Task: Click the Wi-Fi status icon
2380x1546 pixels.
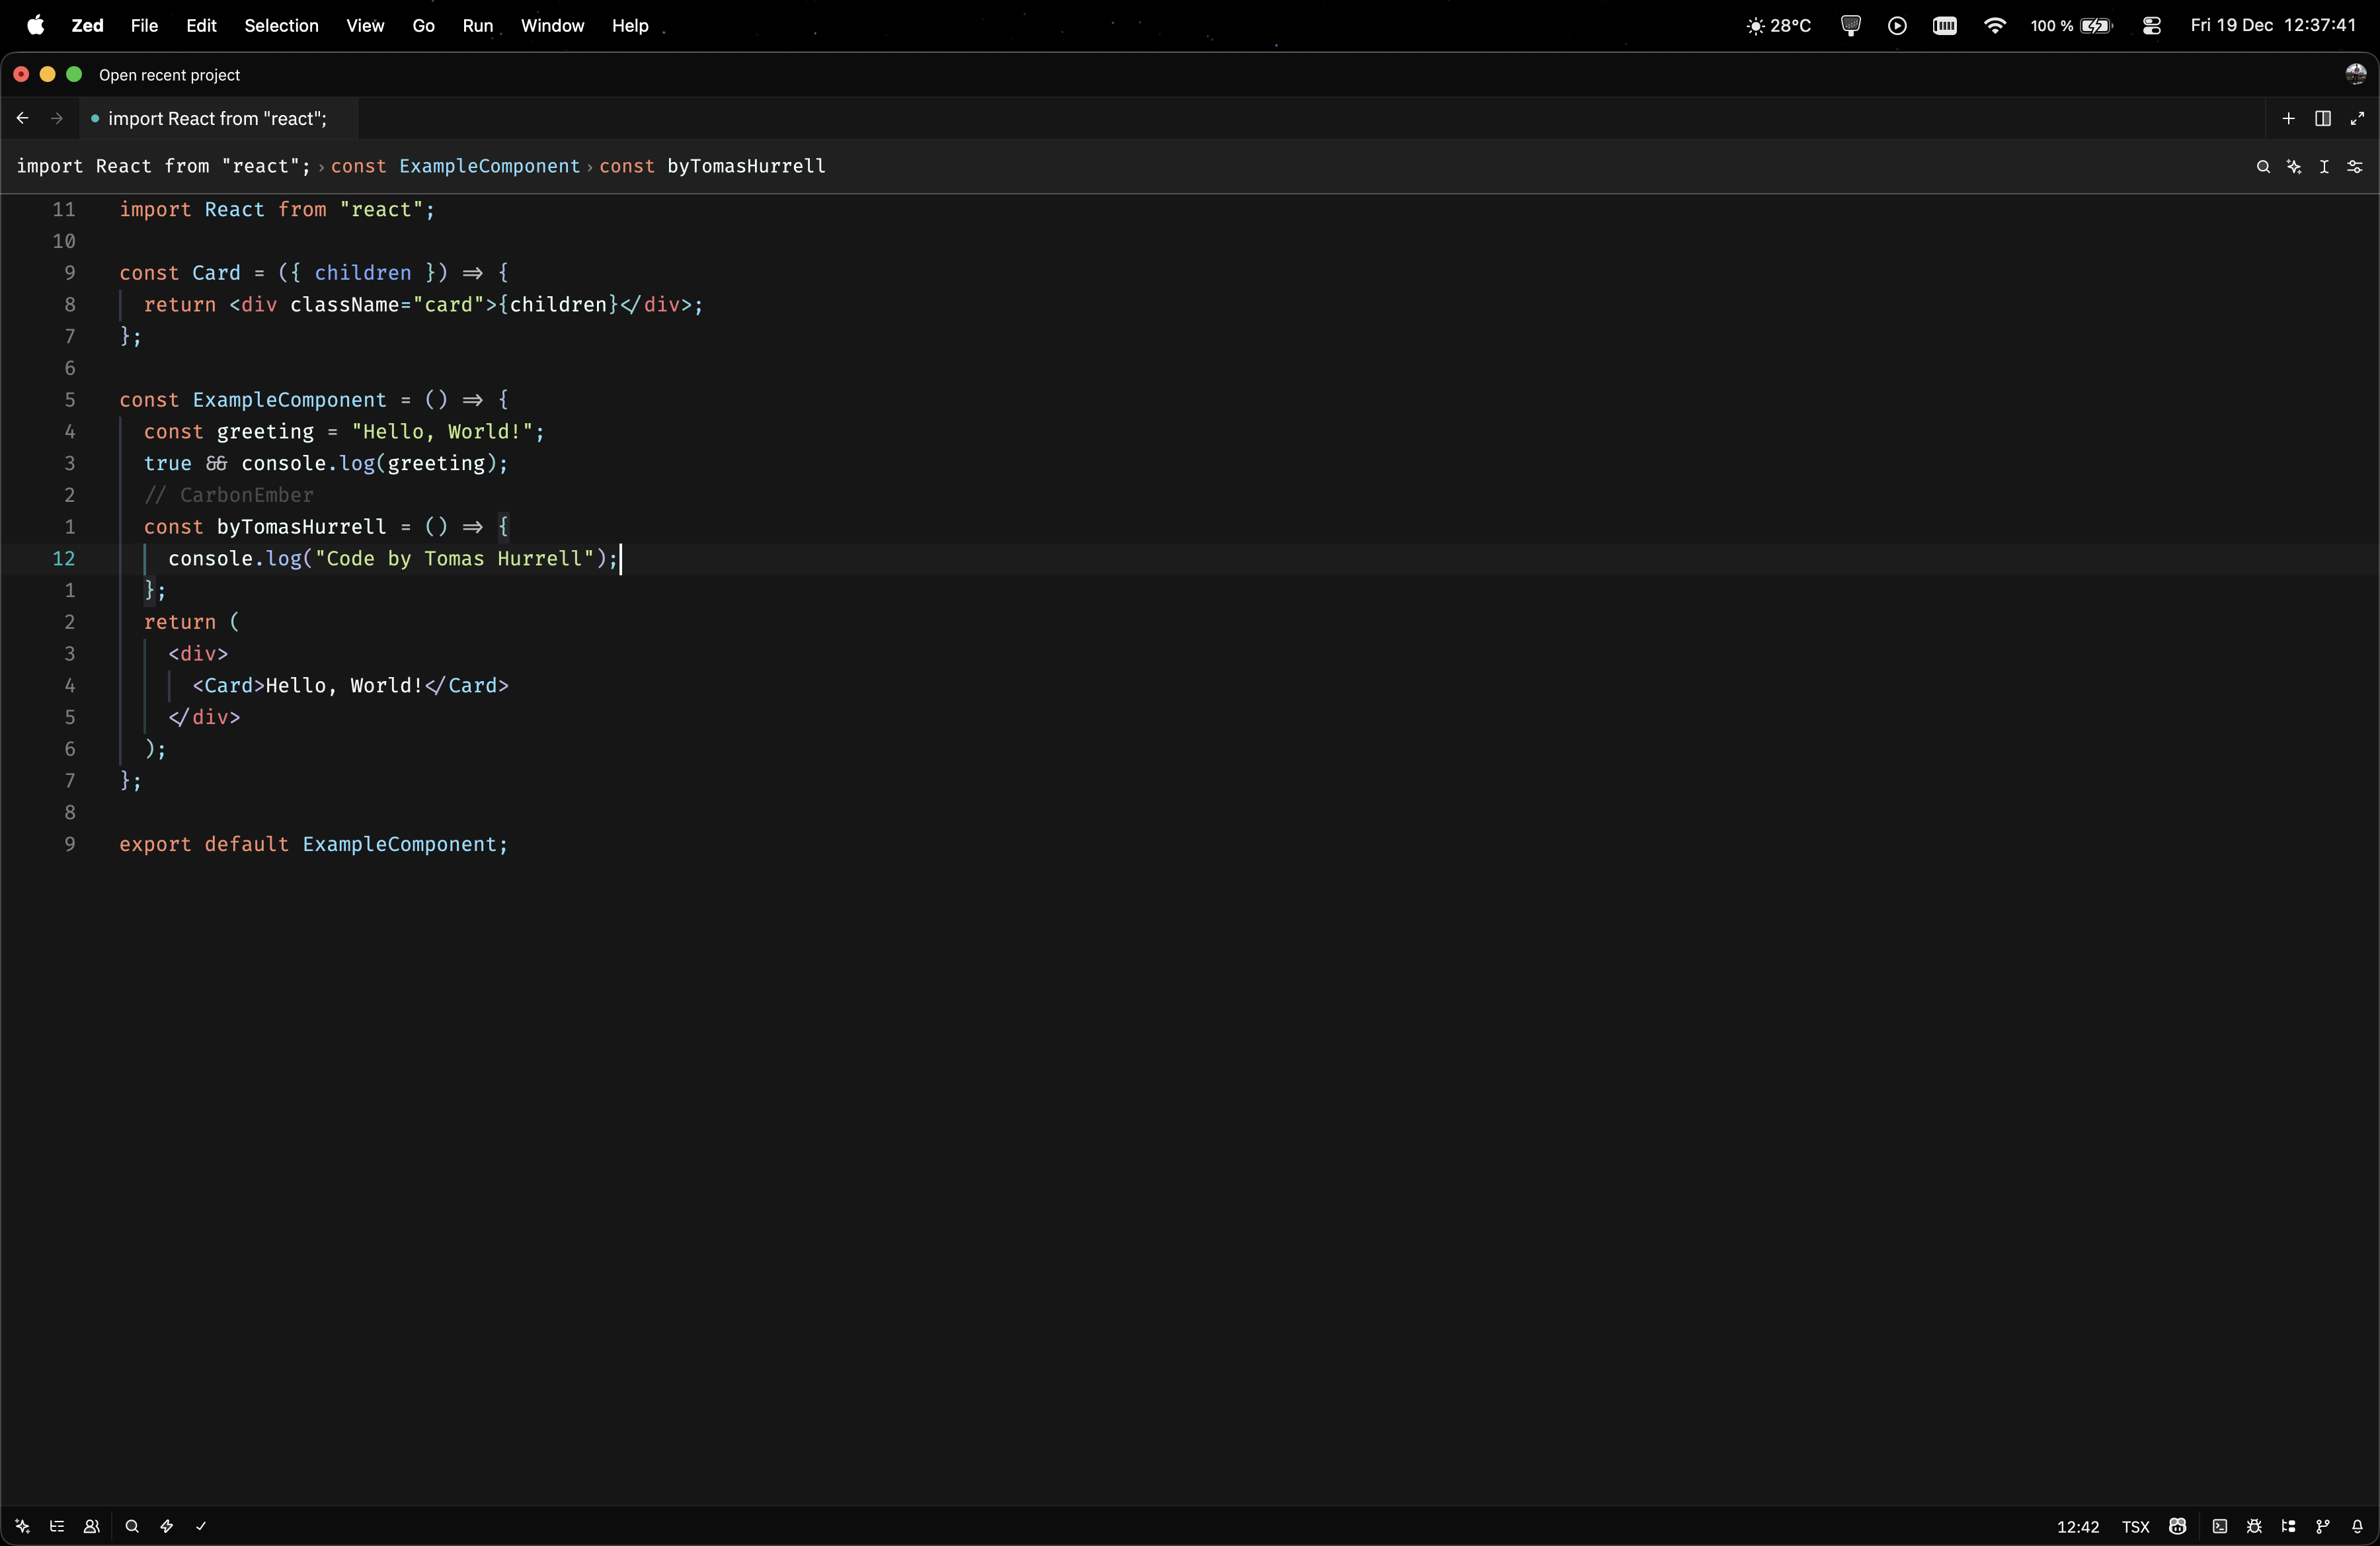Action: [x=1994, y=26]
